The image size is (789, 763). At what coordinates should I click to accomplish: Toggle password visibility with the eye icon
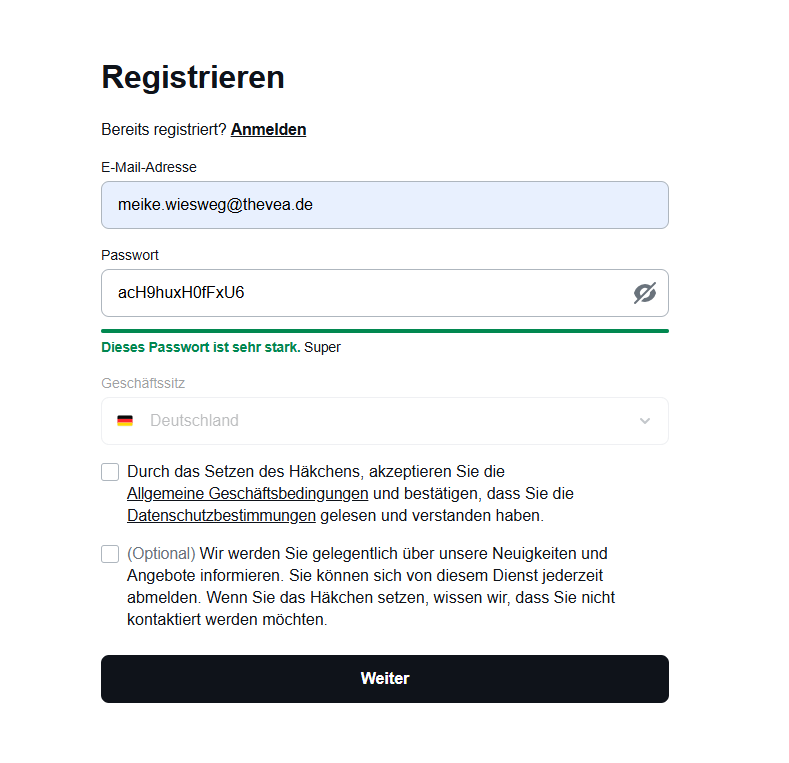tap(645, 293)
